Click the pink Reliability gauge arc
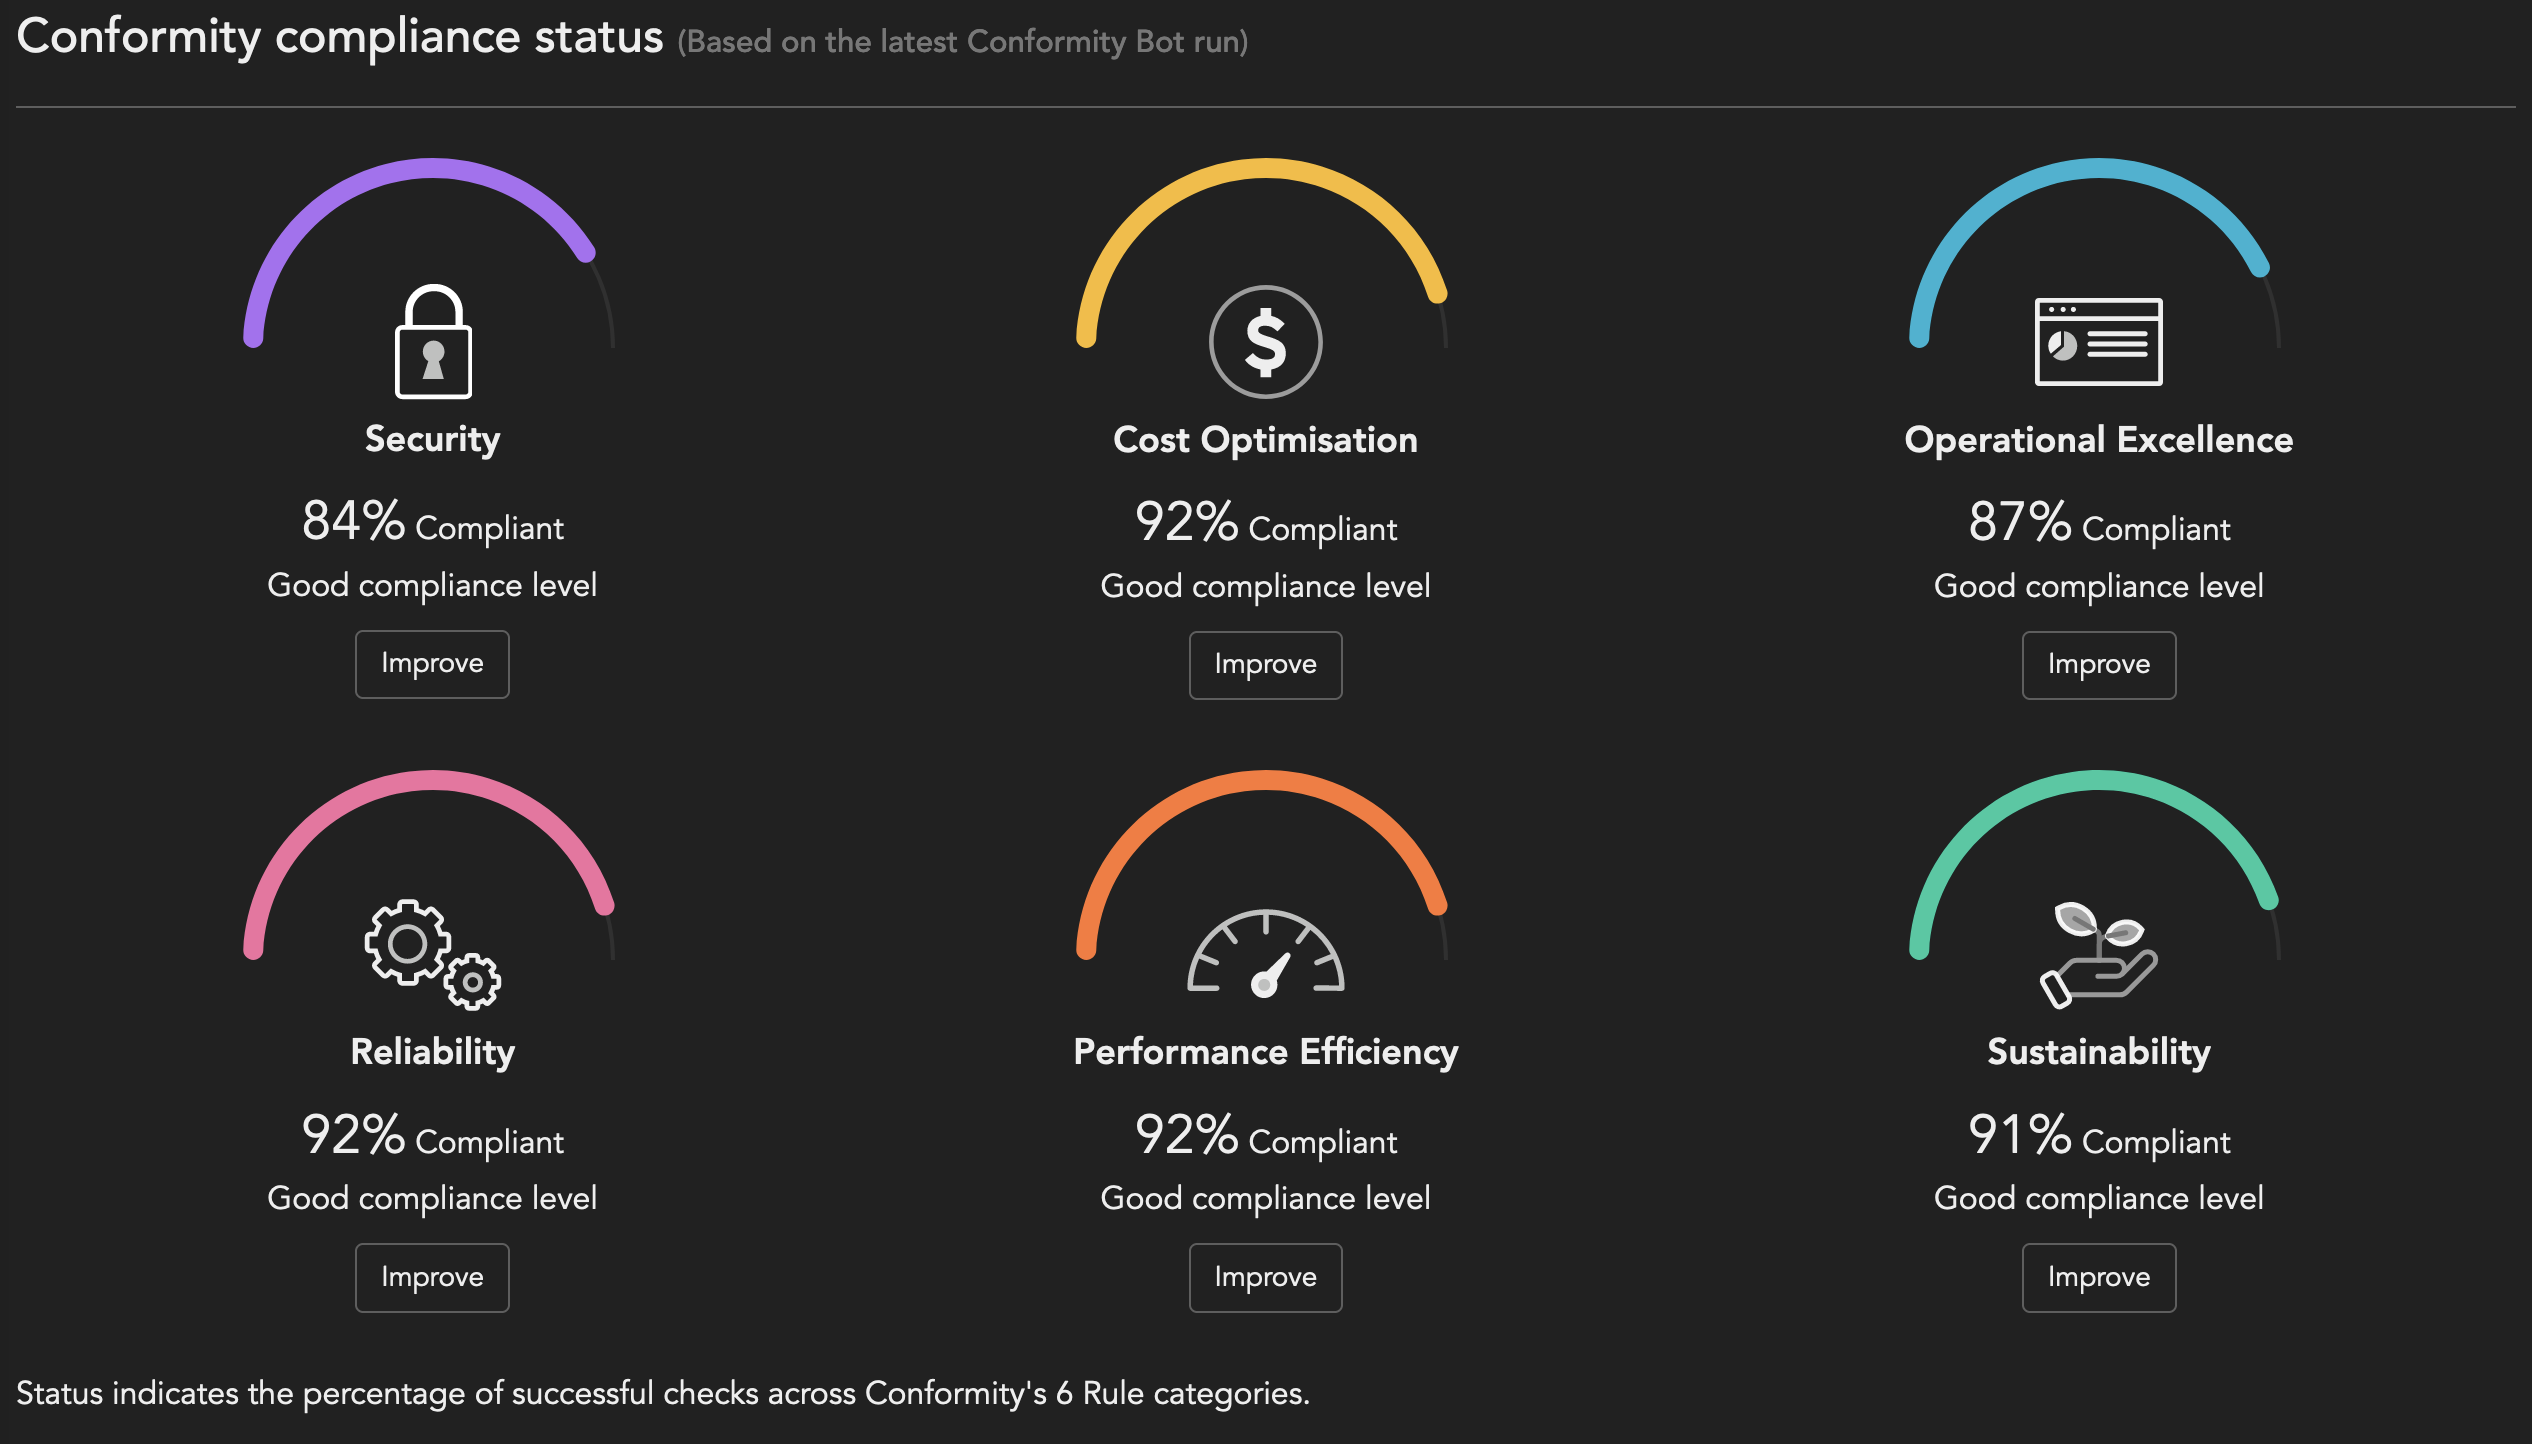This screenshot has width=2532, height=1444. [432, 782]
